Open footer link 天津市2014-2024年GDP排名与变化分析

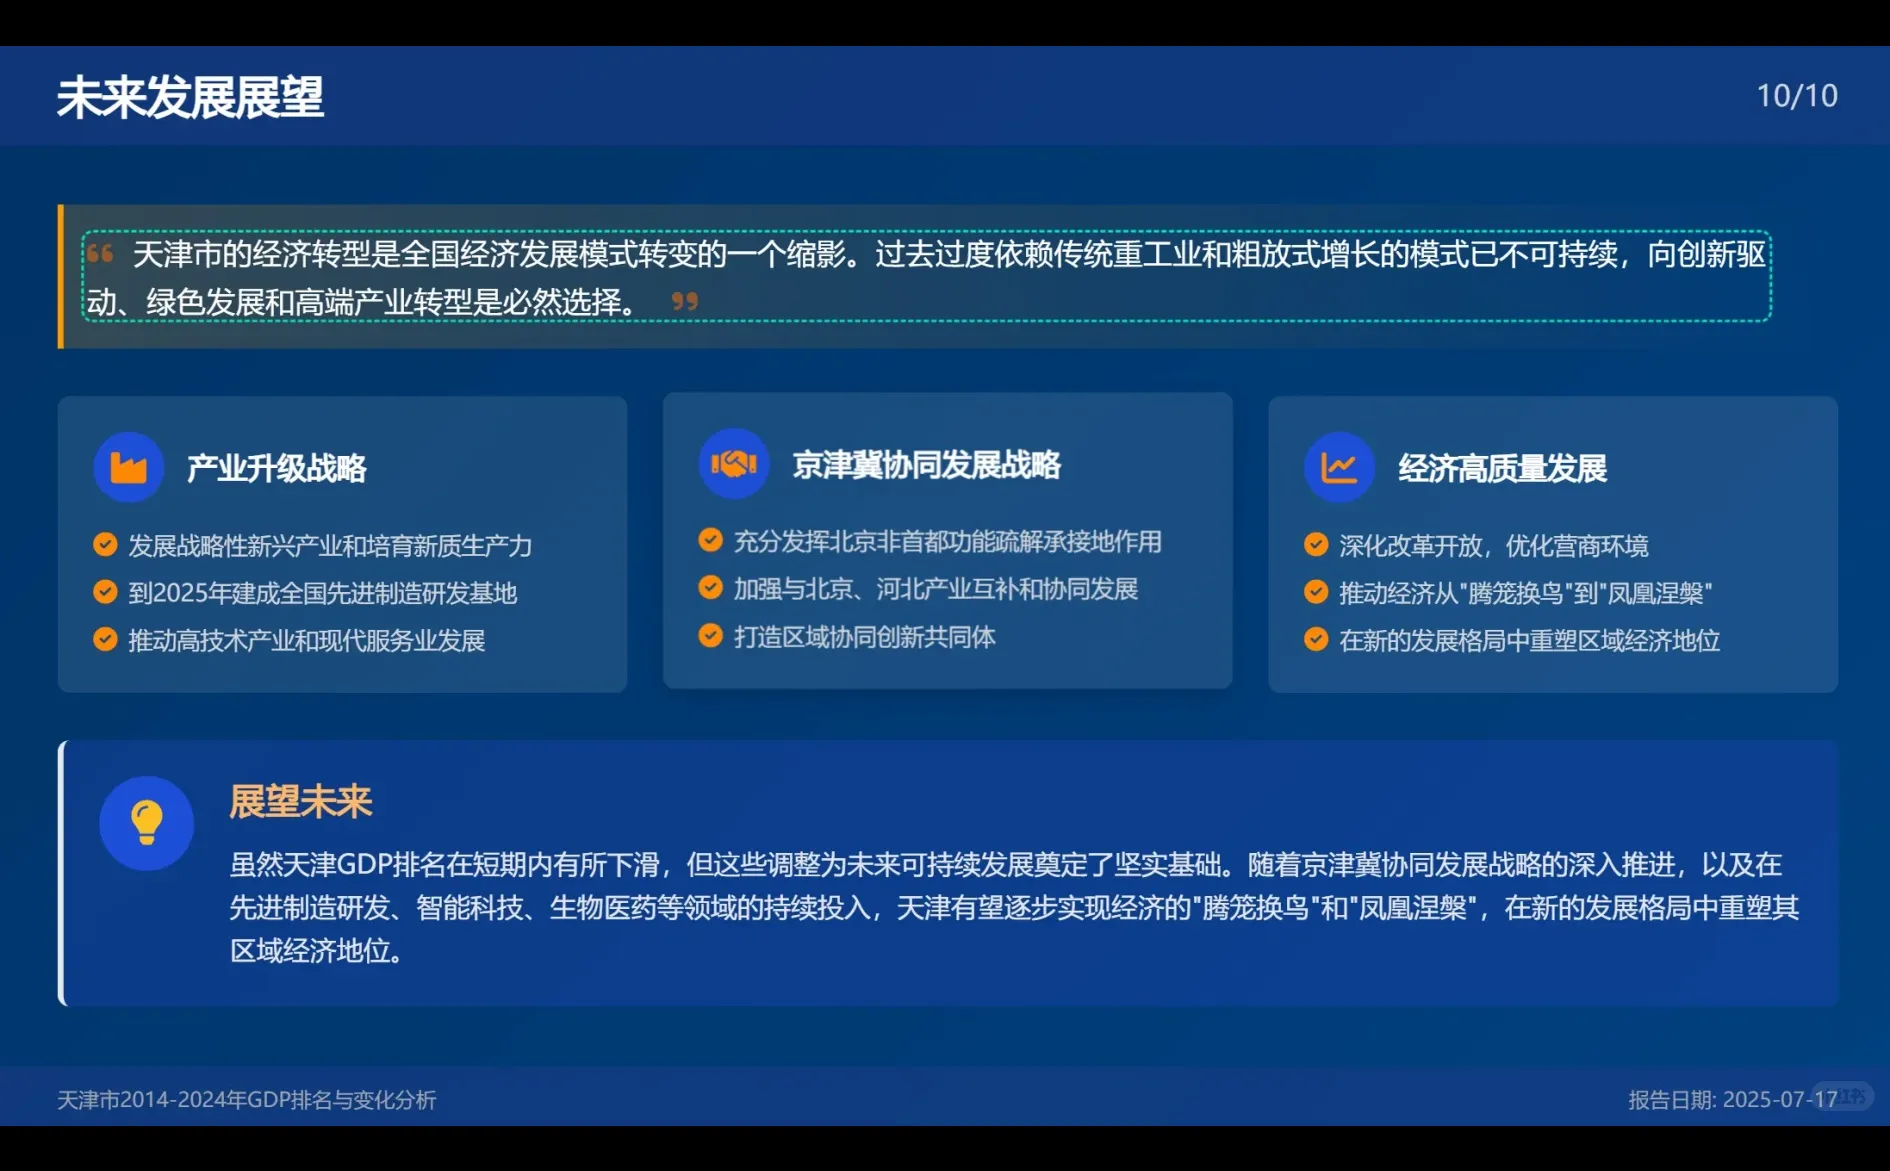click(250, 1100)
